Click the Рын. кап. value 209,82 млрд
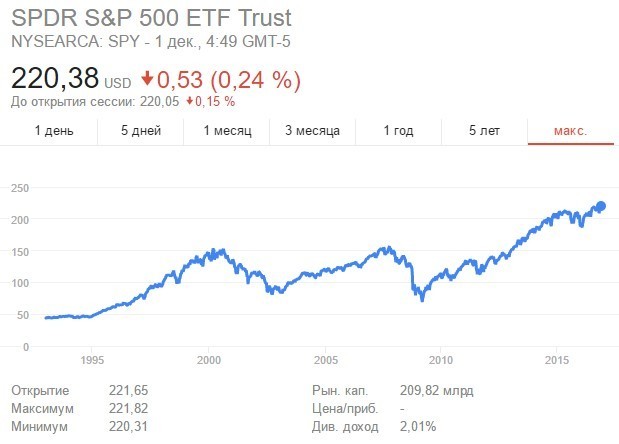Viewport: 619px width, 444px height. (434, 390)
